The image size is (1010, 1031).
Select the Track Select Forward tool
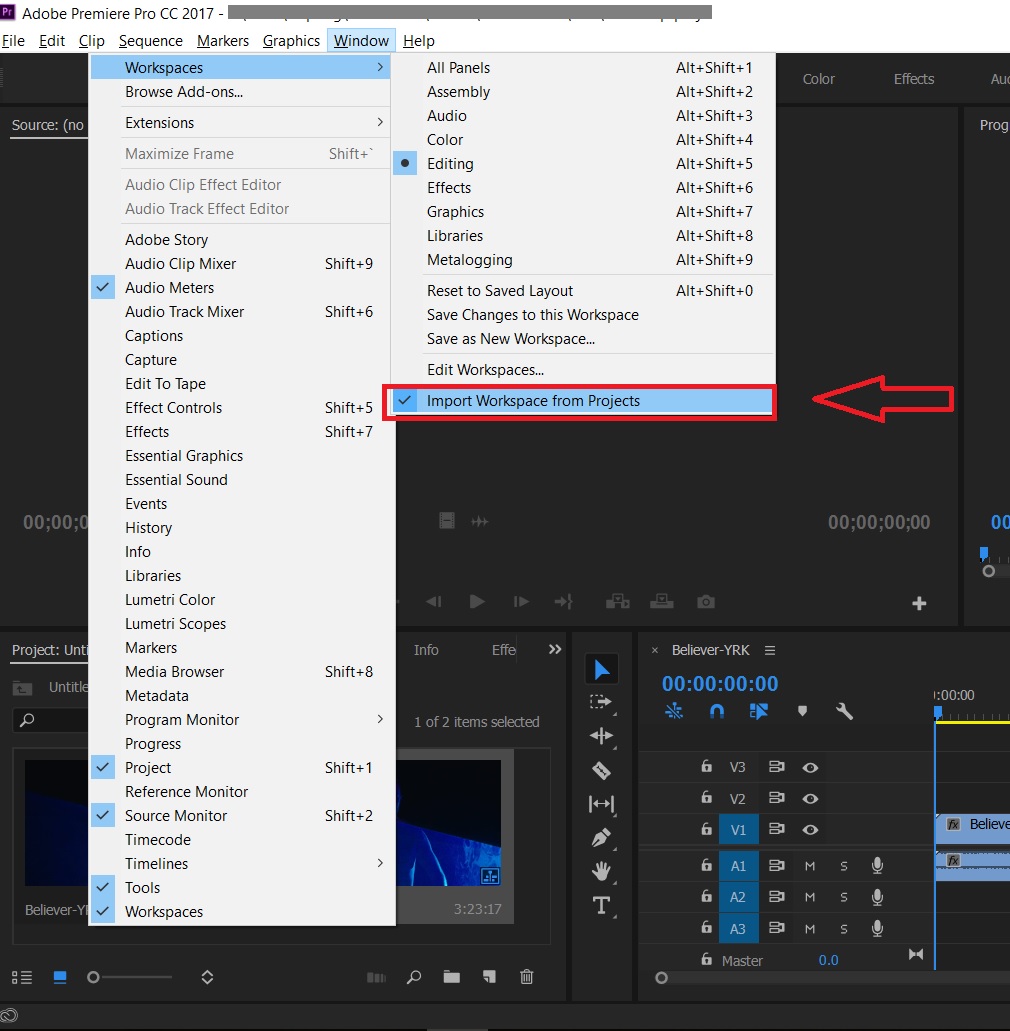coord(601,702)
